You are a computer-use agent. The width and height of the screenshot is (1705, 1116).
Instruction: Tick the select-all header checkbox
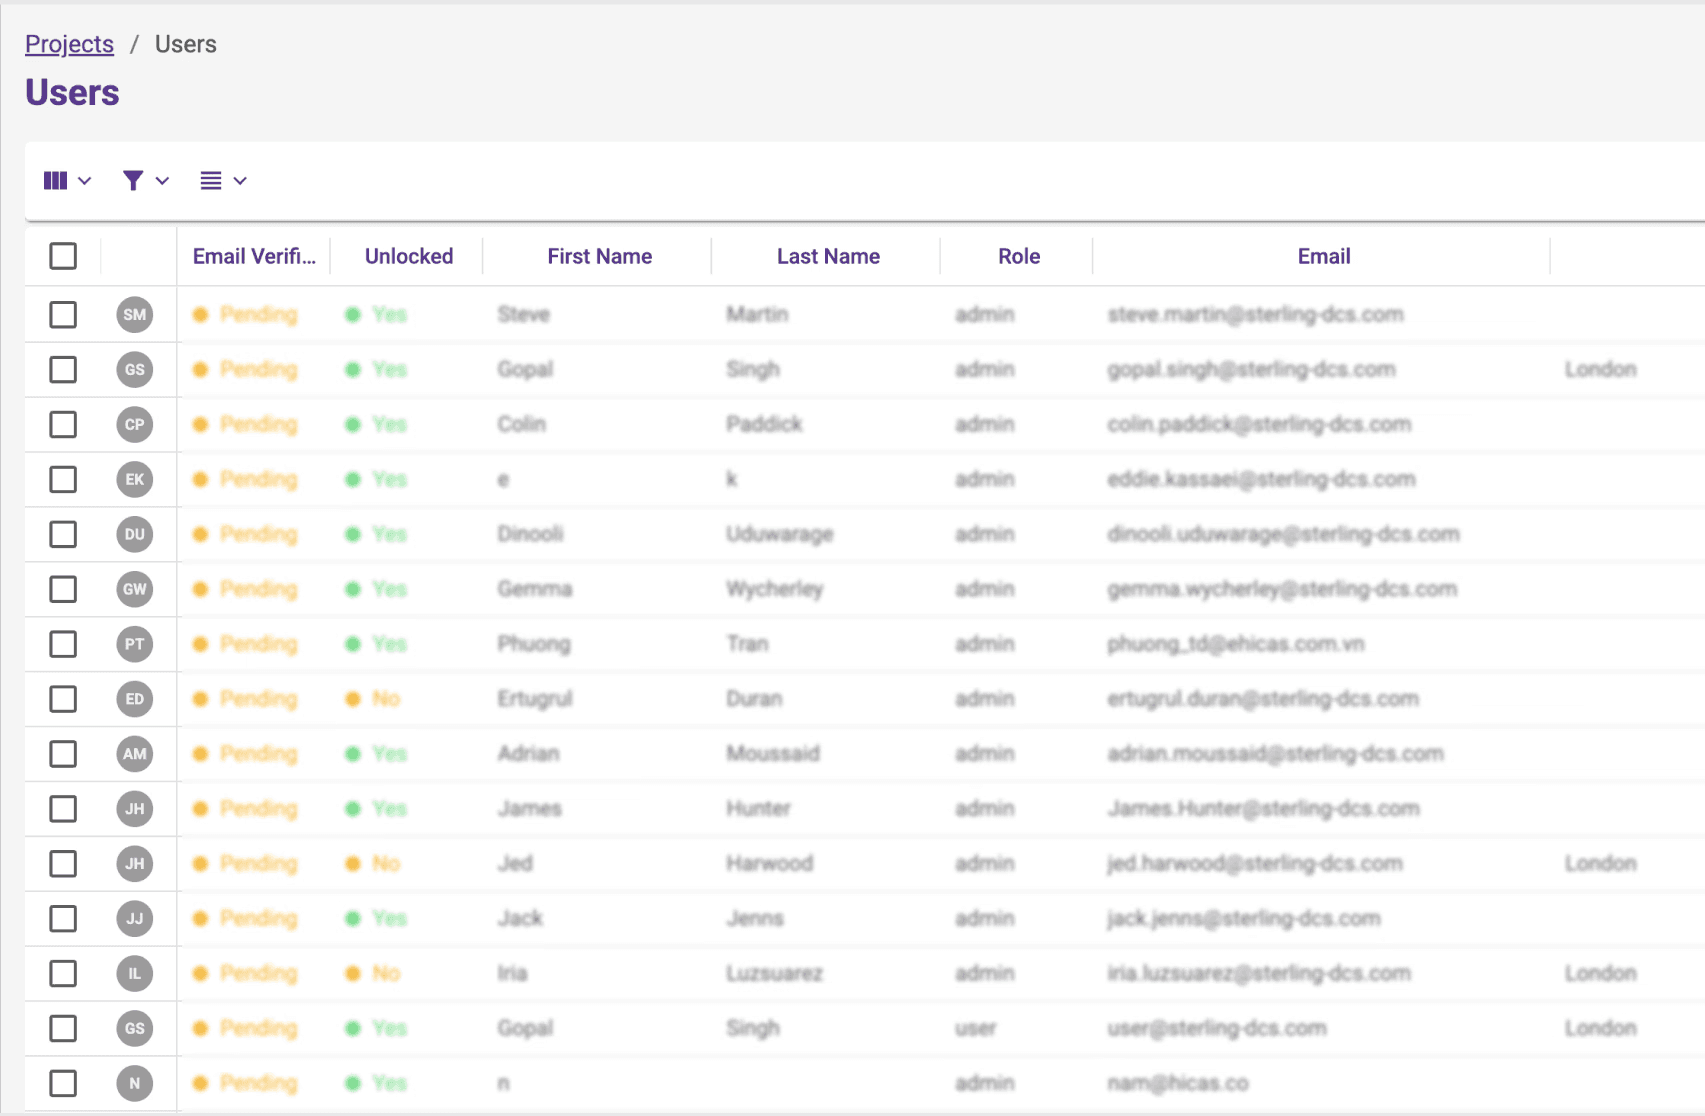(x=63, y=256)
